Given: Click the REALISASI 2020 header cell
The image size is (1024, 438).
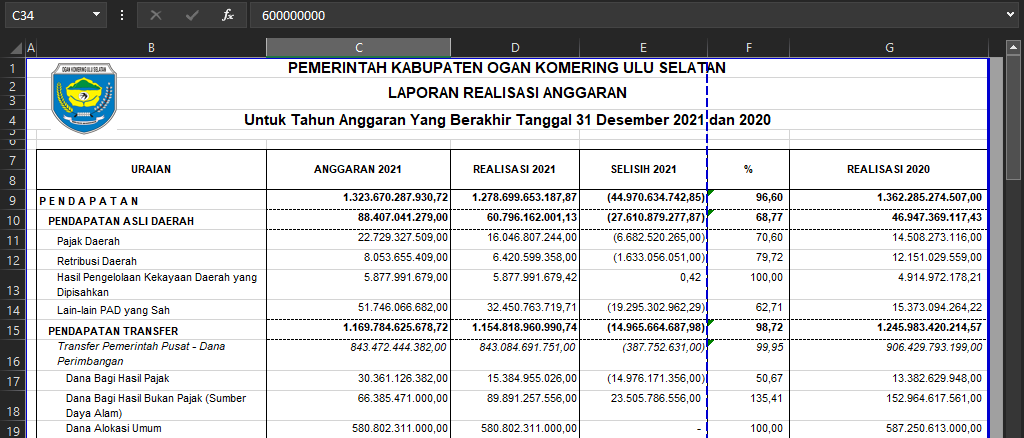Looking at the screenshot, I should coord(889,170).
